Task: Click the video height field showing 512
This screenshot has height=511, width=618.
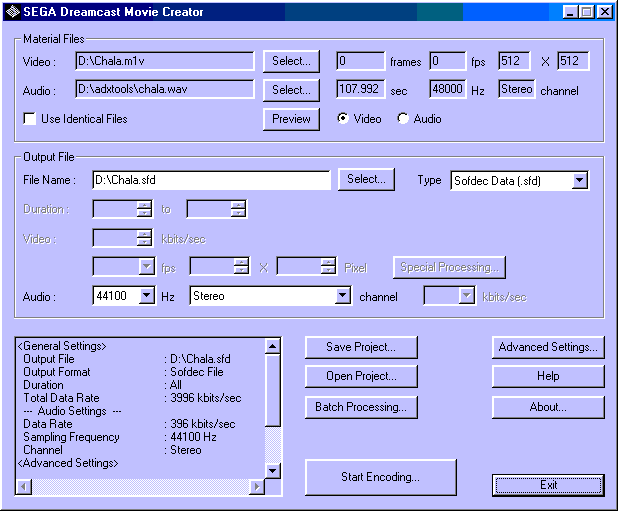Action: (x=573, y=61)
